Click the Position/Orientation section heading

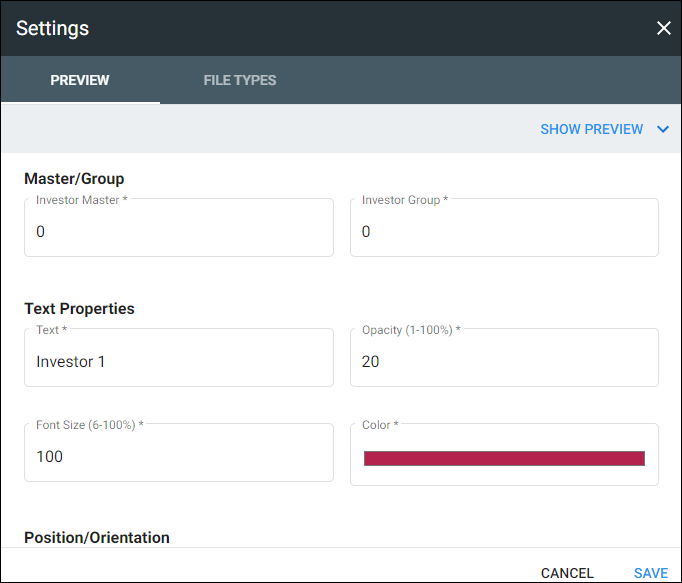pyautogui.click(x=97, y=538)
